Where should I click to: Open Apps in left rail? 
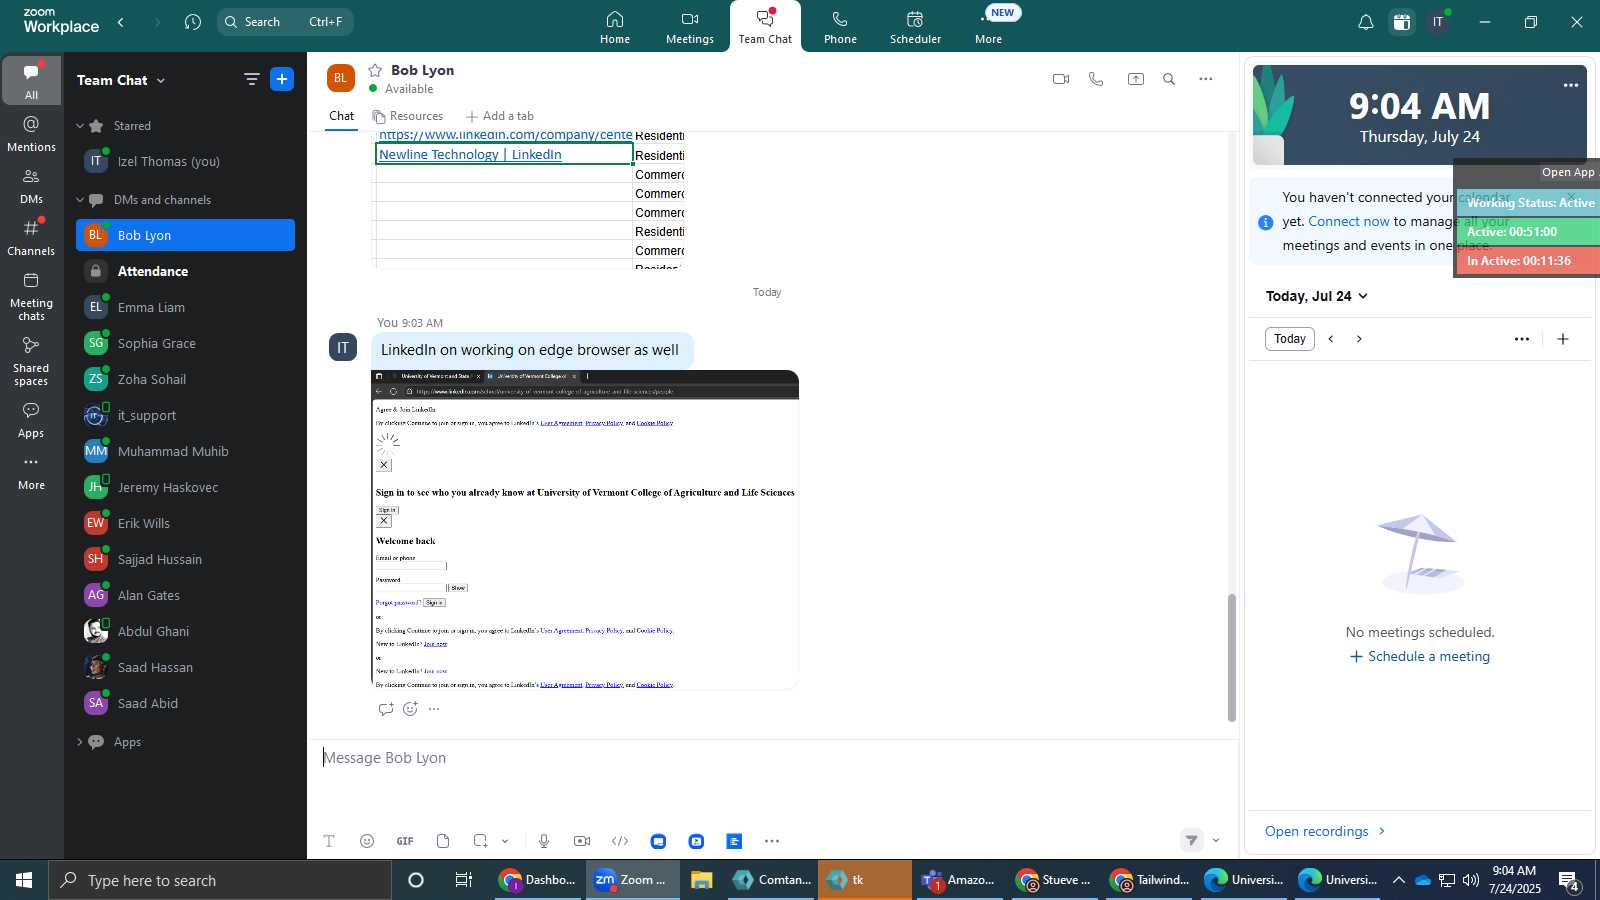pos(32,420)
